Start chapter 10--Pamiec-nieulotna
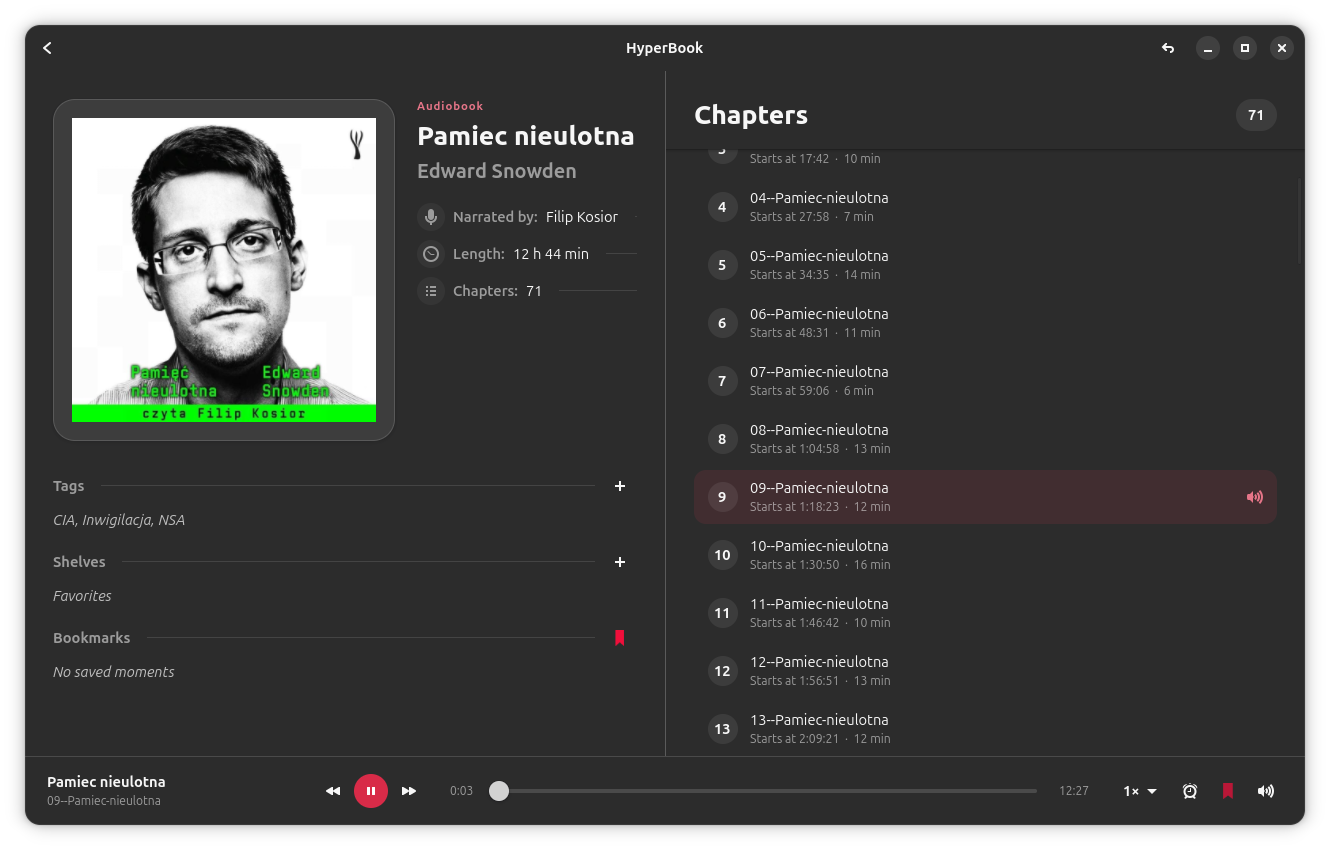The height and width of the screenshot is (850, 1330). 985,555
